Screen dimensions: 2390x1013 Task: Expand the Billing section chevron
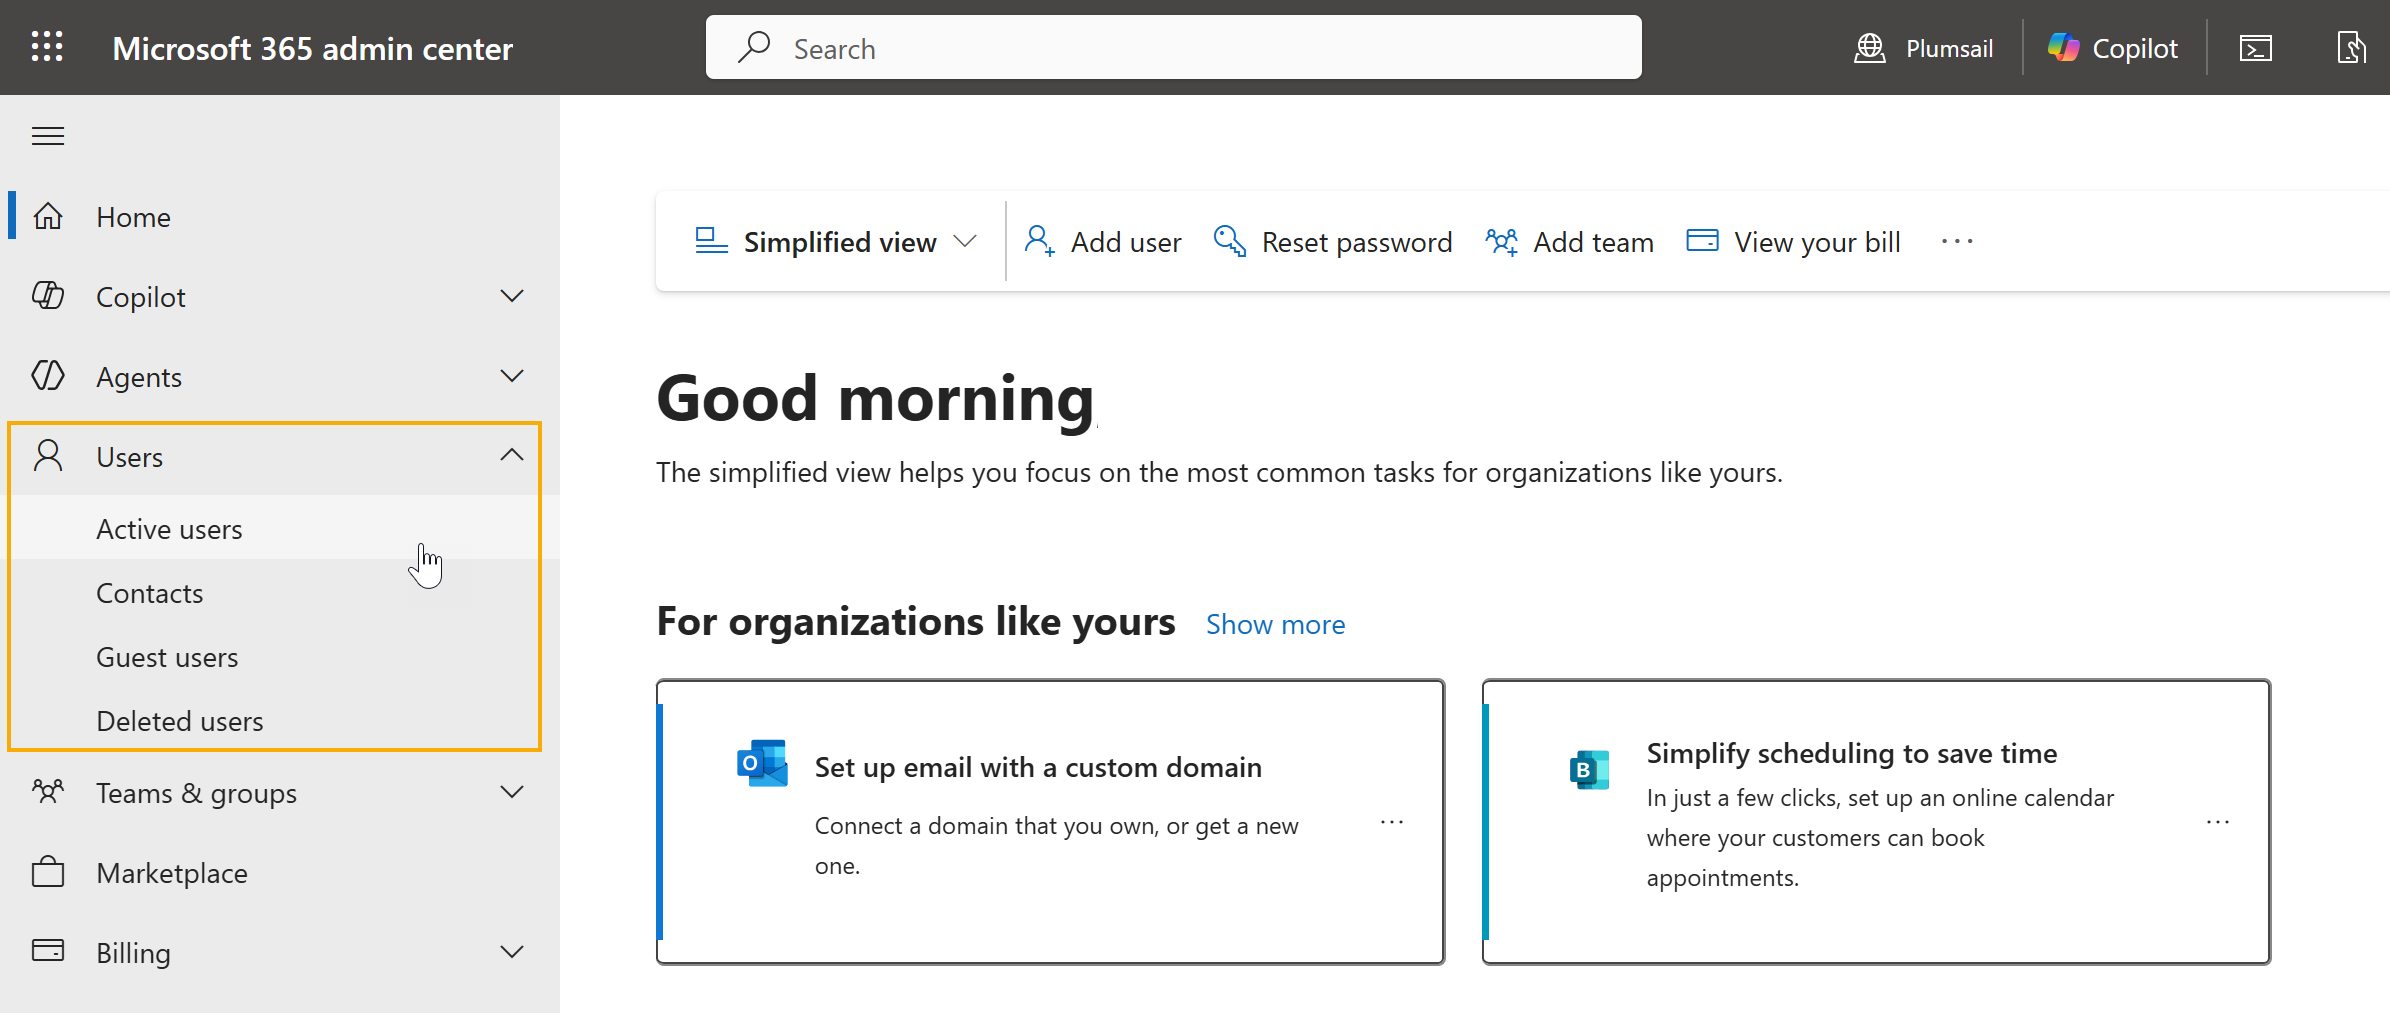click(x=512, y=952)
